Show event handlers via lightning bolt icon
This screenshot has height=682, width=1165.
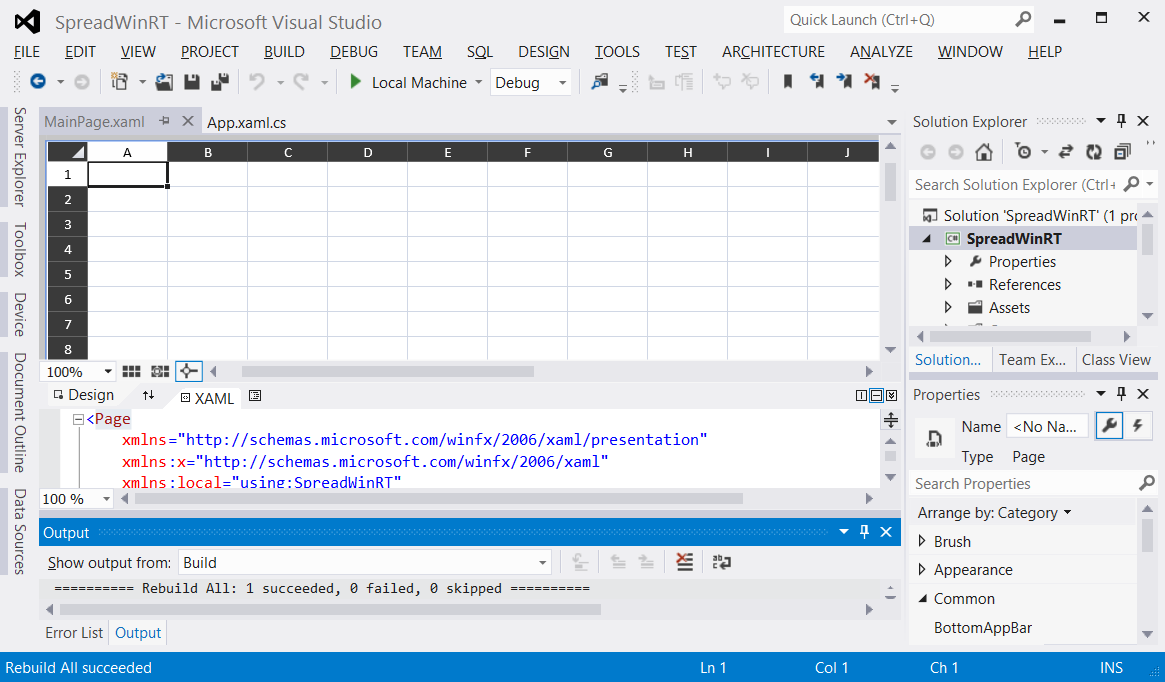1138,426
